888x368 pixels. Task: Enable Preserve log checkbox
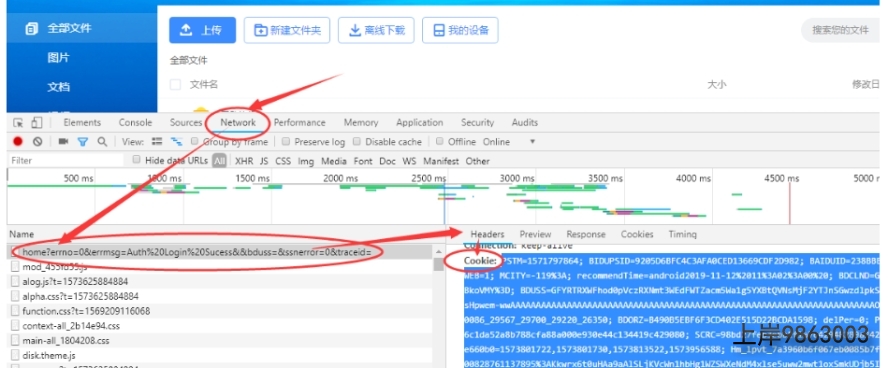pos(286,142)
